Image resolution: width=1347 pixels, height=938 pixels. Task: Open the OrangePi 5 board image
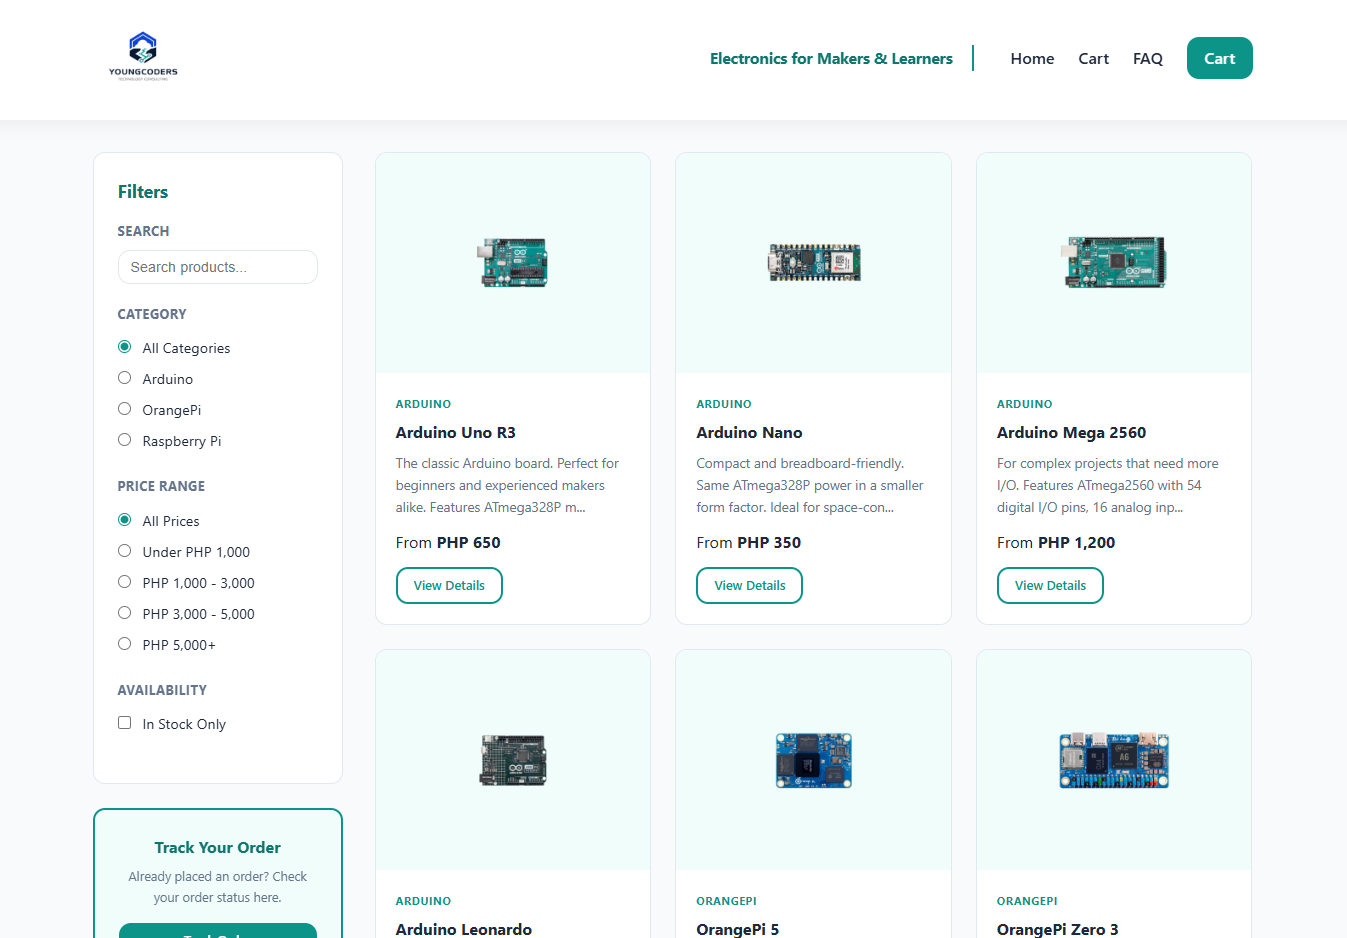pyautogui.click(x=814, y=760)
